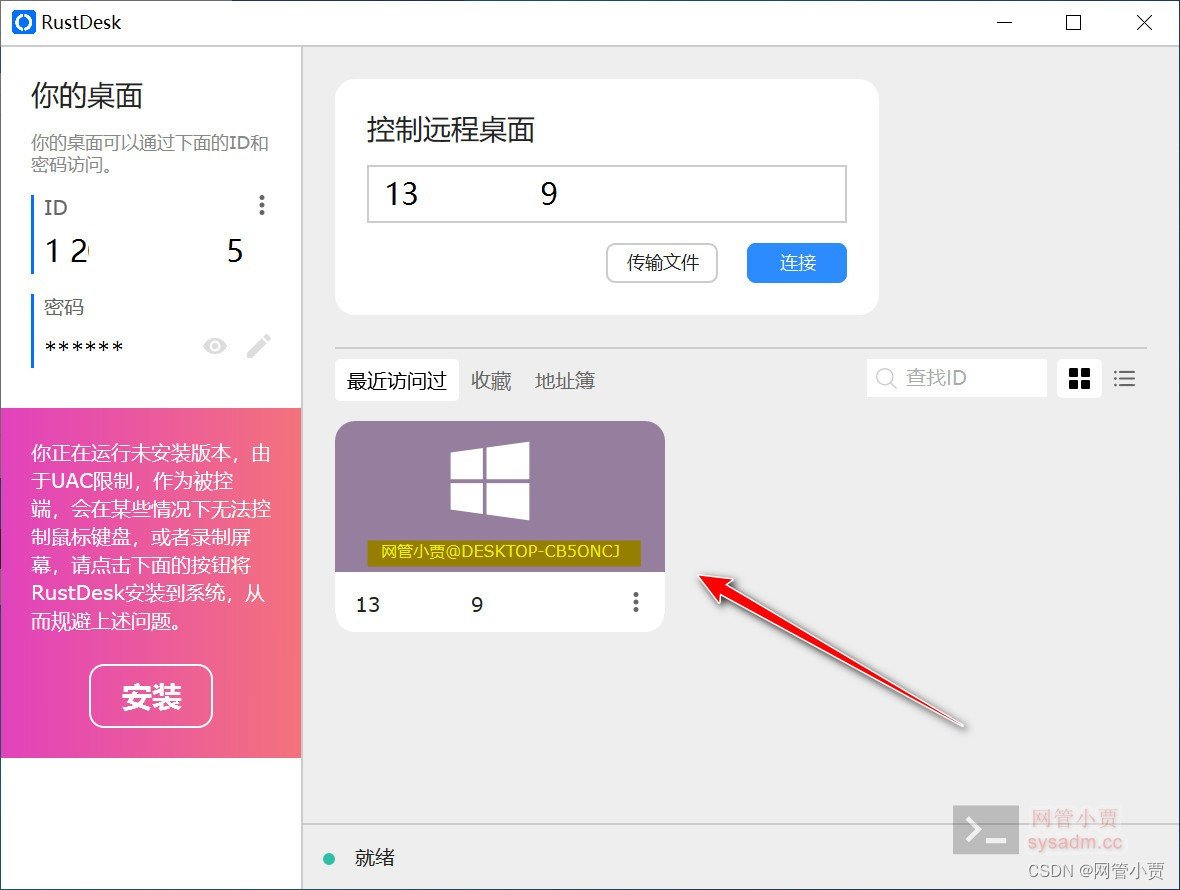This screenshot has width=1180, height=890.
Task: Click the search magnifier icon
Action: click(x=886, y=378)
